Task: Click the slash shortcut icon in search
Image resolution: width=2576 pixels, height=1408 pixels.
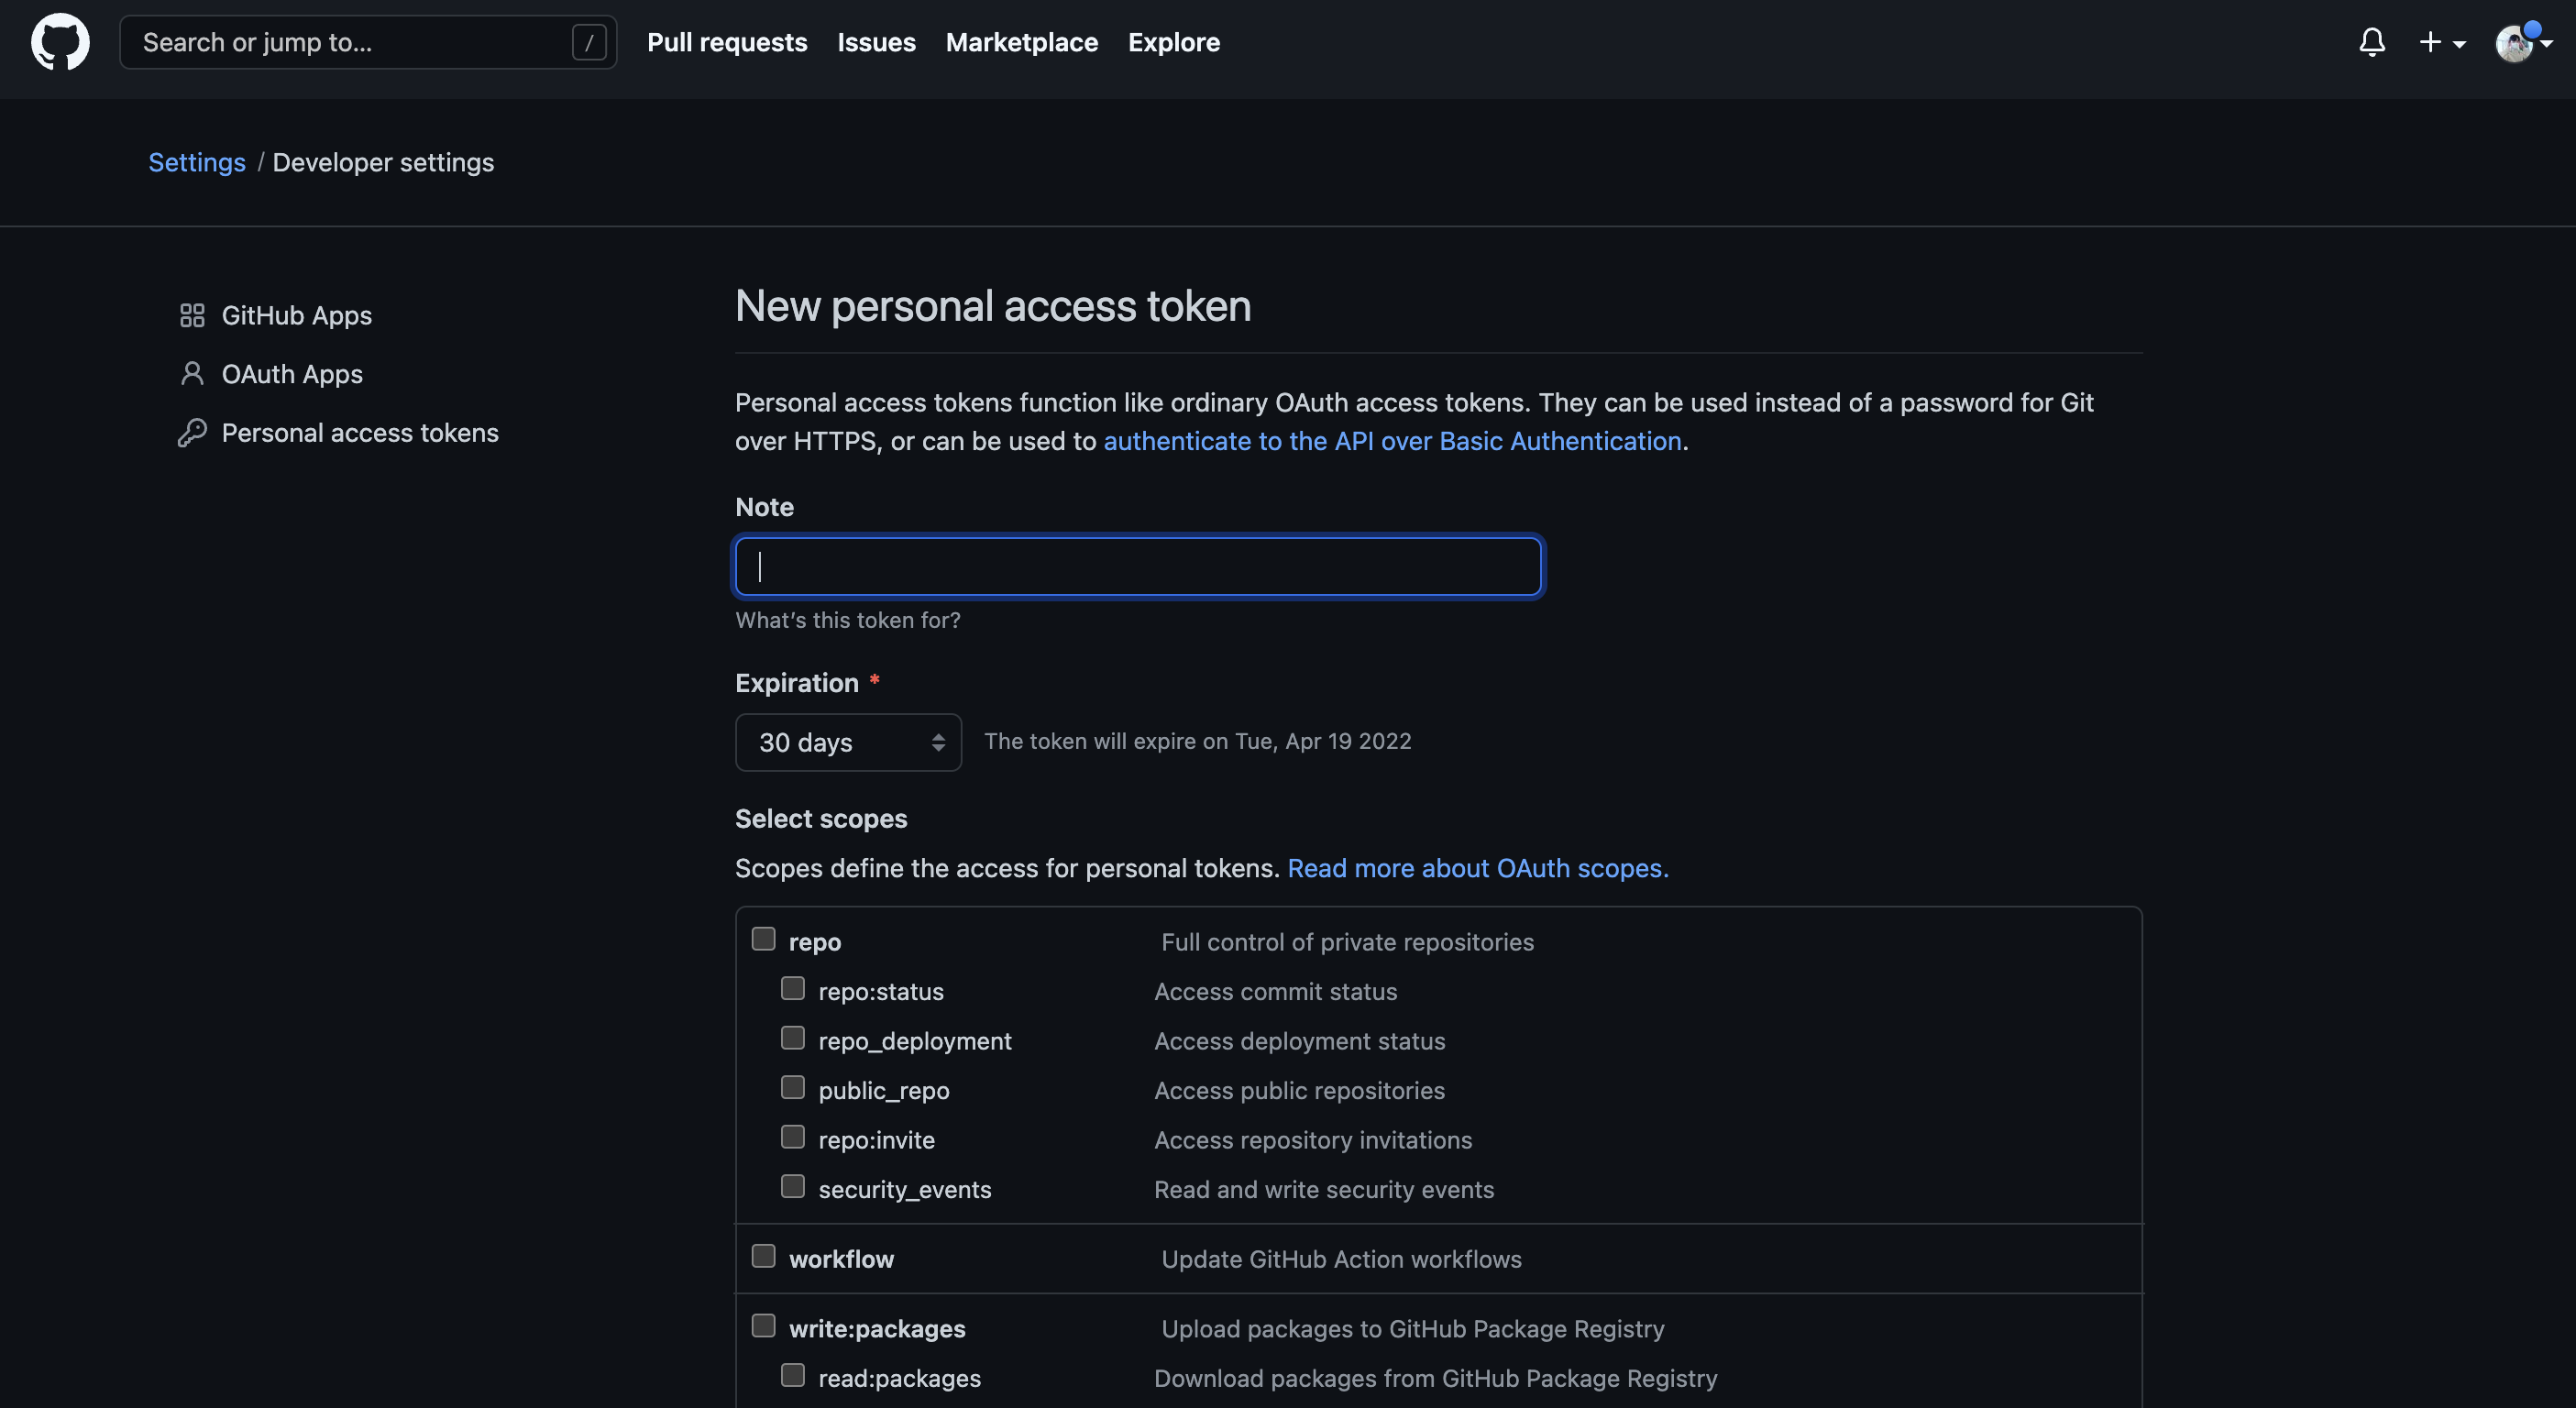Action: (589, 42)
